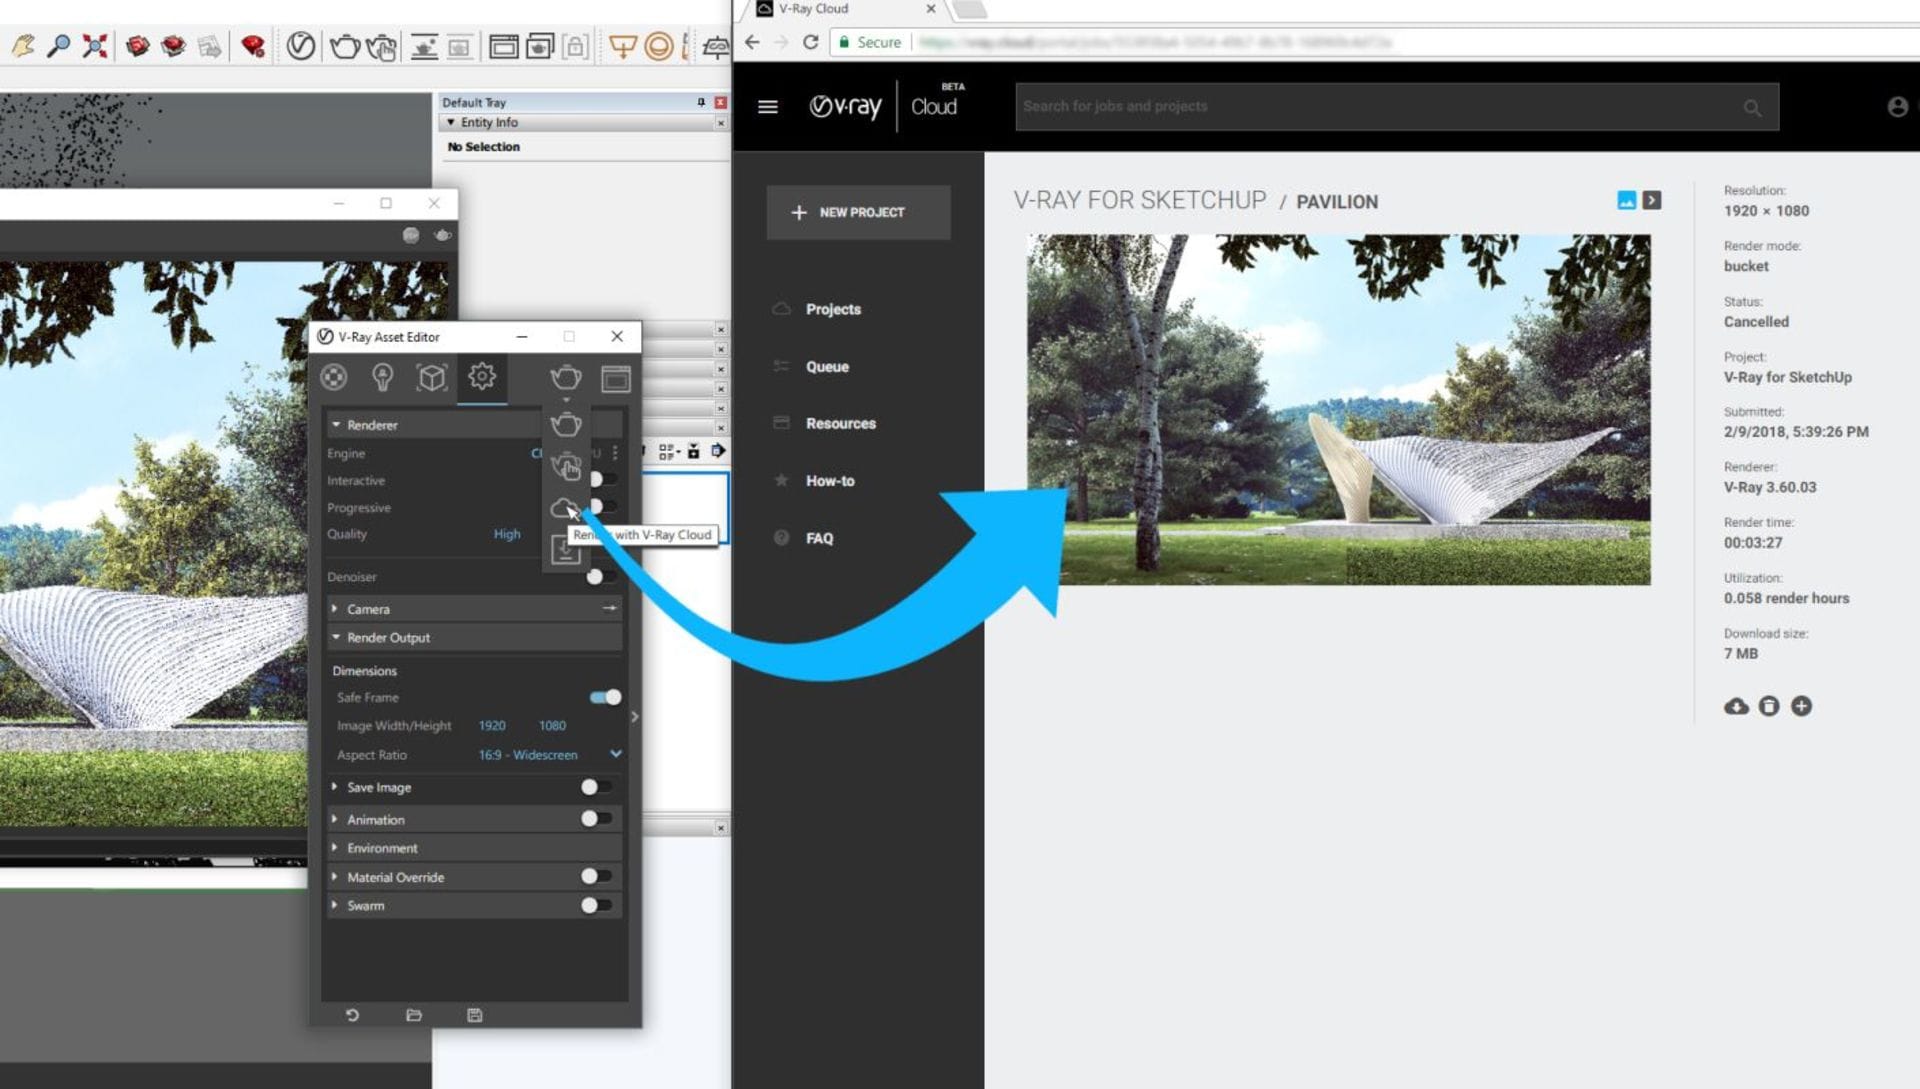
Task: Edit image height value 1080
Action: point(552,725)
